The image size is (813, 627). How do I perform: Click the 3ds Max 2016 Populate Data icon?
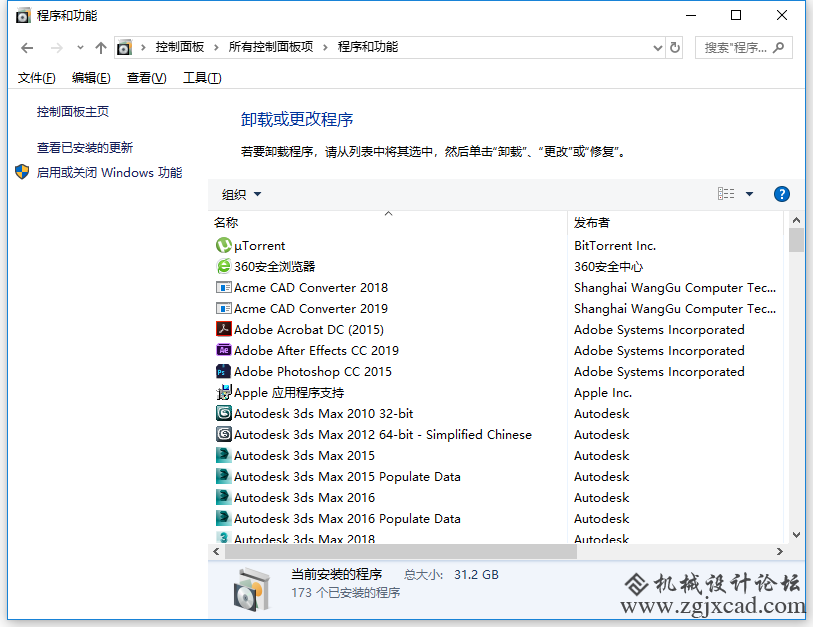tap(223, 519)
